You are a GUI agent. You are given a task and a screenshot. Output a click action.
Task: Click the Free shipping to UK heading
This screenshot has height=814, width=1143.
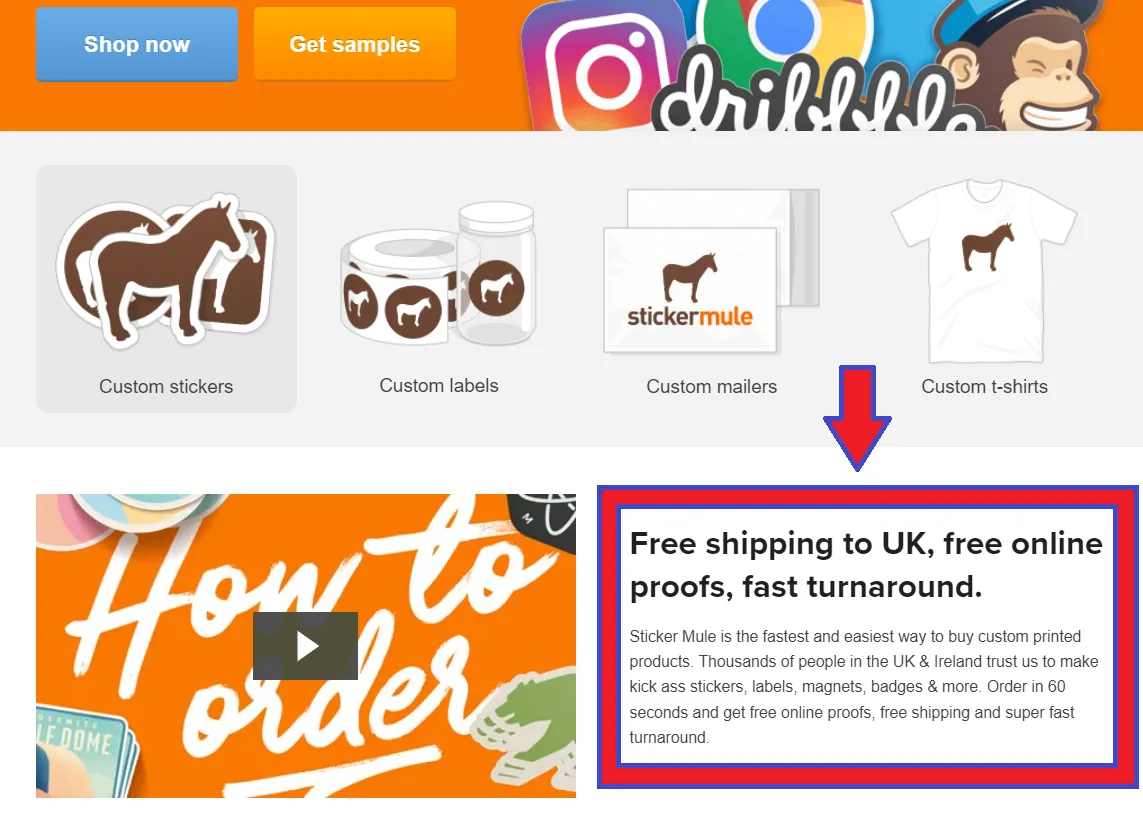(866, 564)
